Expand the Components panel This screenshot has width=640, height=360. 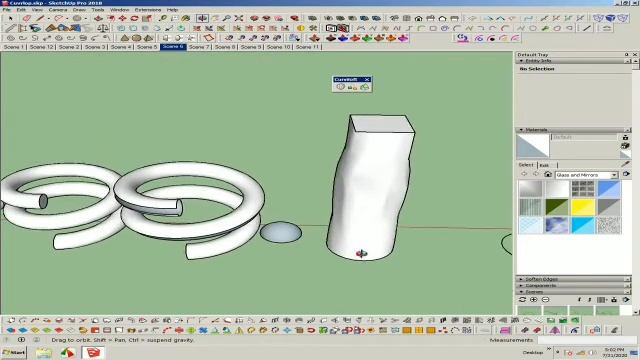[x=521, y=286]
